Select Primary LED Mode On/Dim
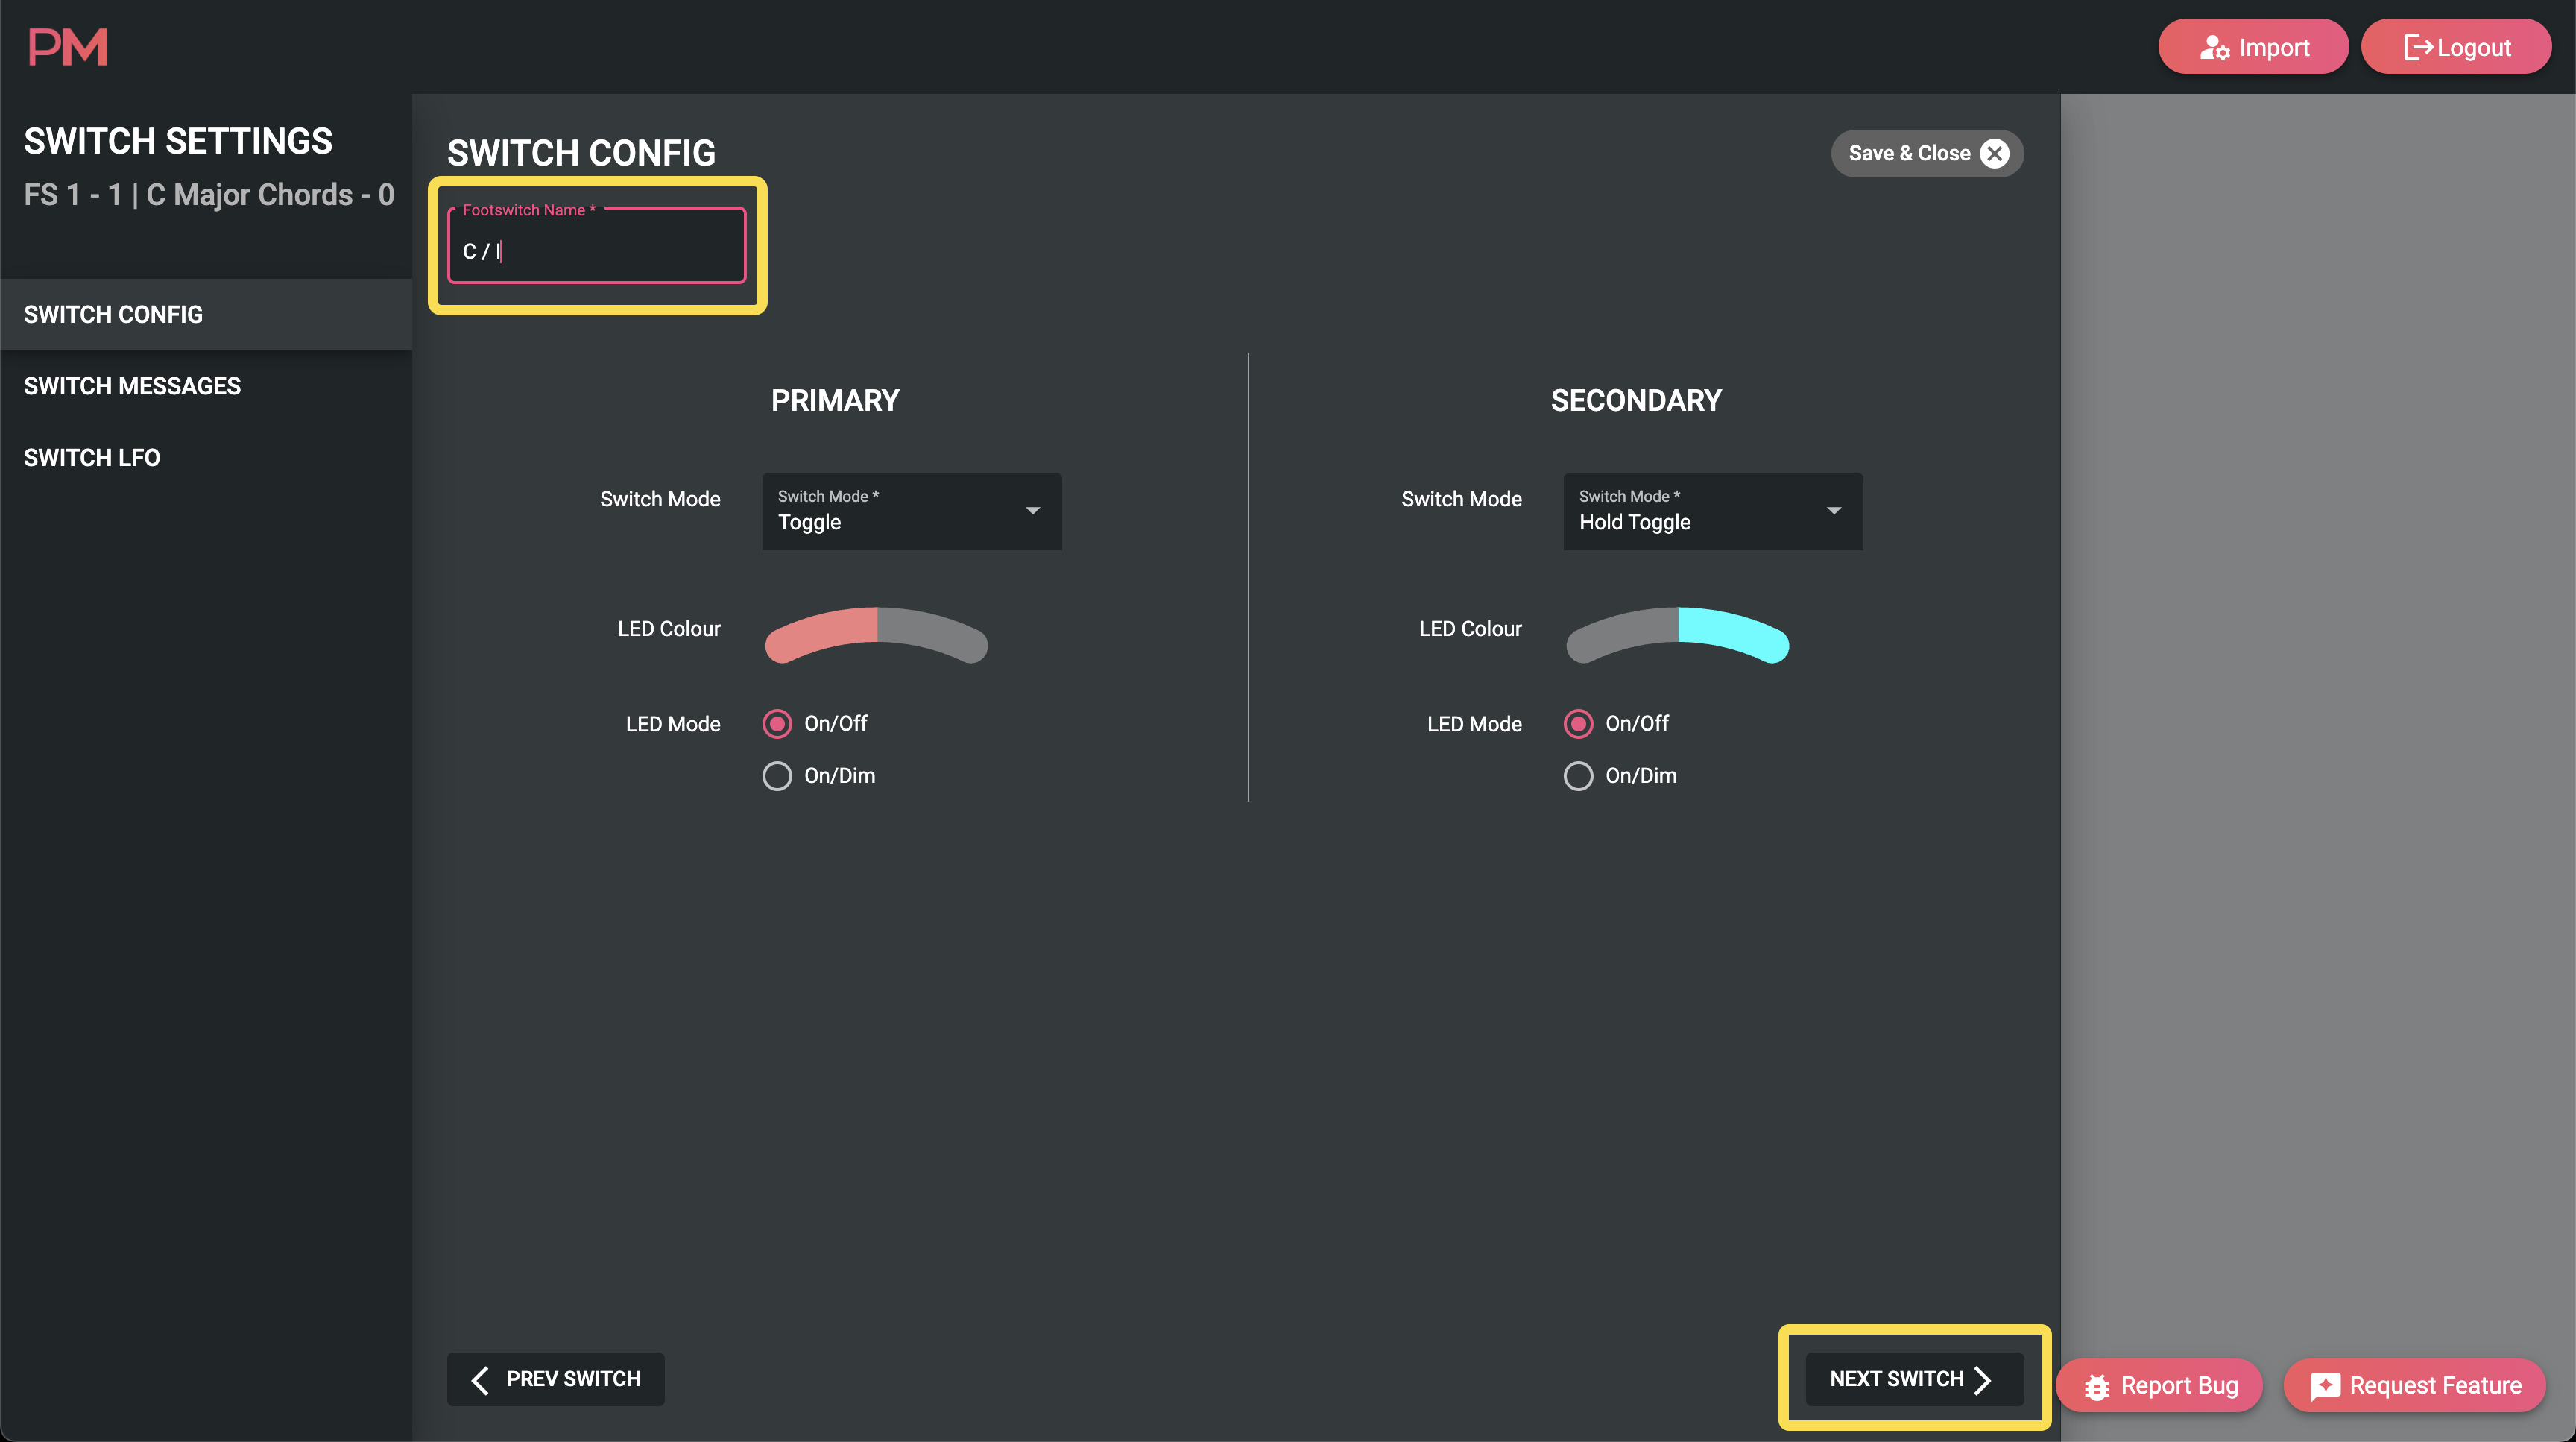 (x=777, y=776)
